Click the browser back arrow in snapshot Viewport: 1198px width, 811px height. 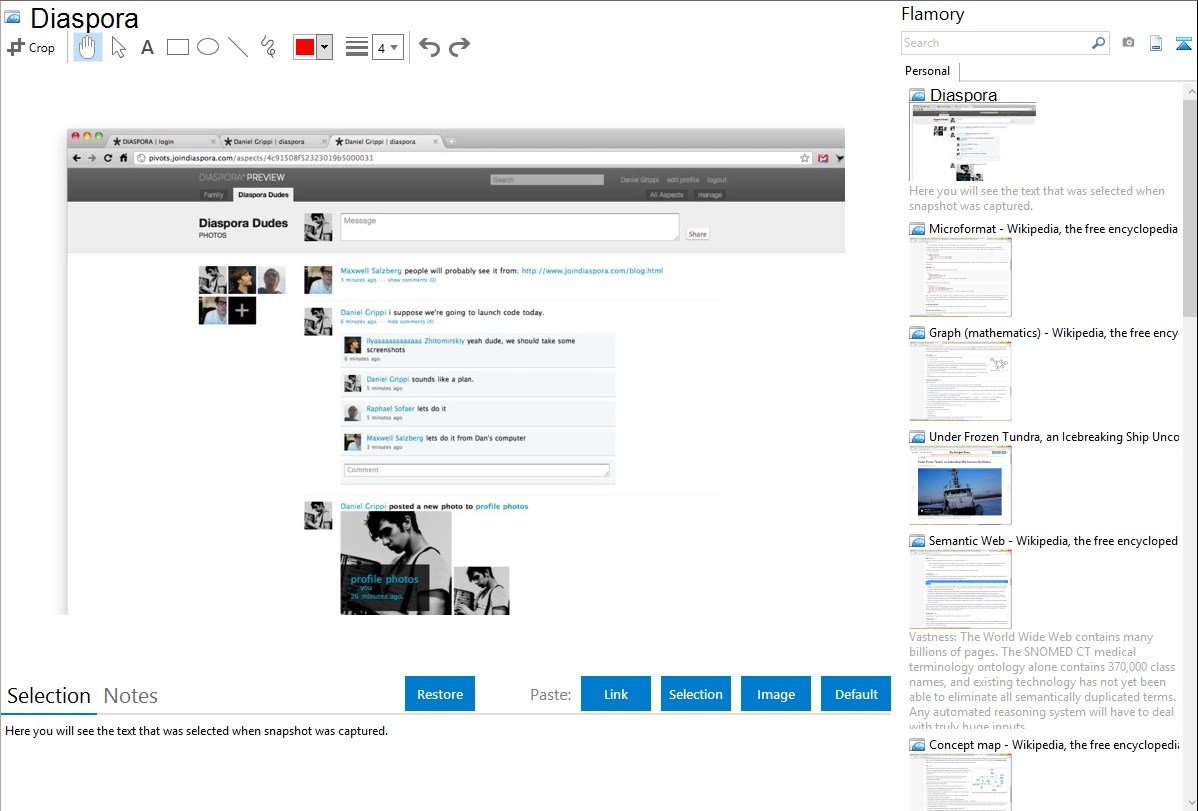[x=76, y=158]
